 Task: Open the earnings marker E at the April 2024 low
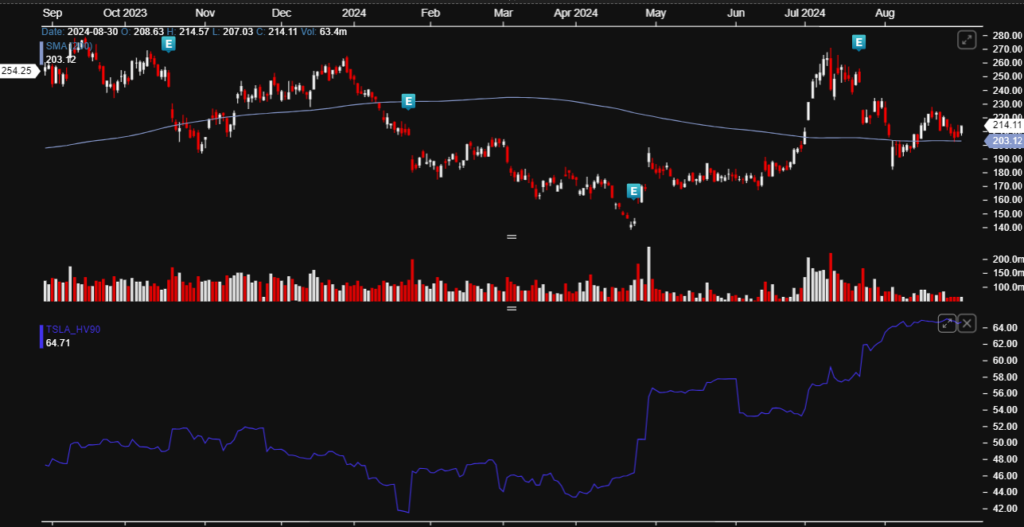(x=633, y=191)
